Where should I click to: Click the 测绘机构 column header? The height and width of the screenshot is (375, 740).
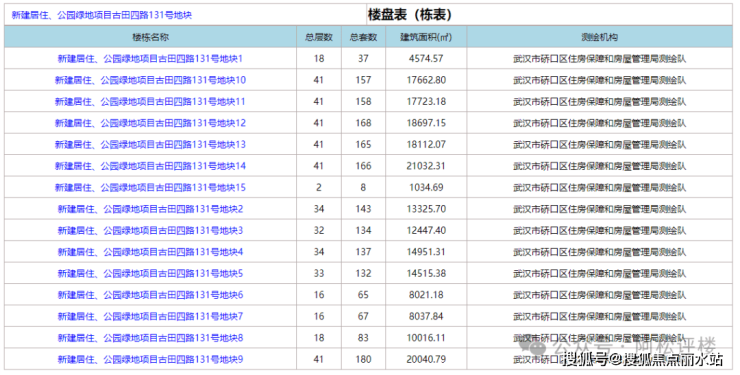(x=599, y=37)
